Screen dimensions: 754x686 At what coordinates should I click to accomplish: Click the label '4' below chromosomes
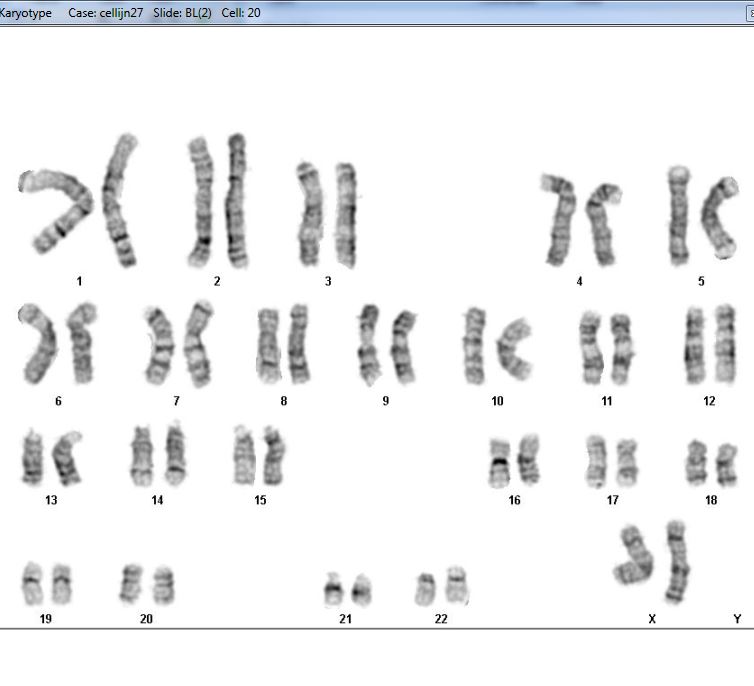tap(579, 281)
